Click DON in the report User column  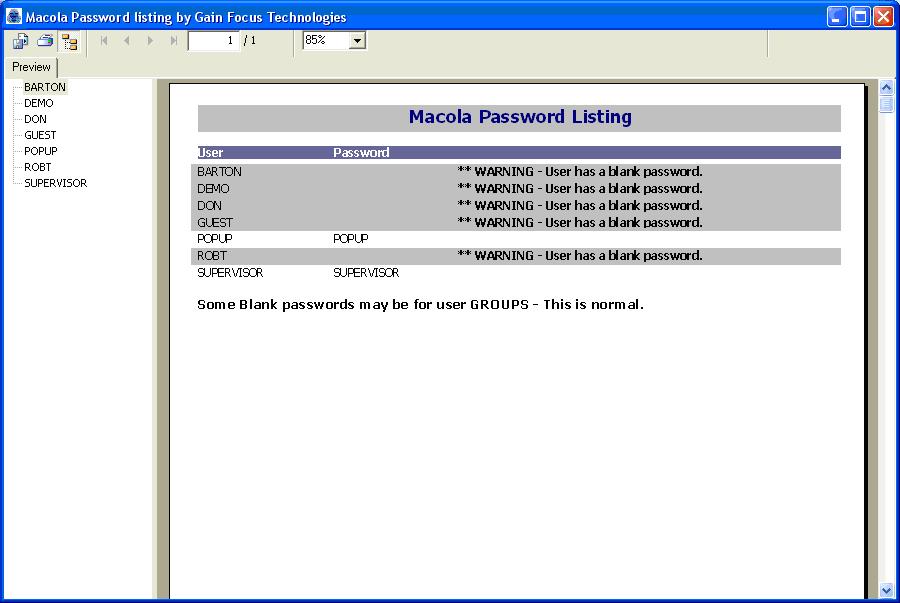click(209, 205)
